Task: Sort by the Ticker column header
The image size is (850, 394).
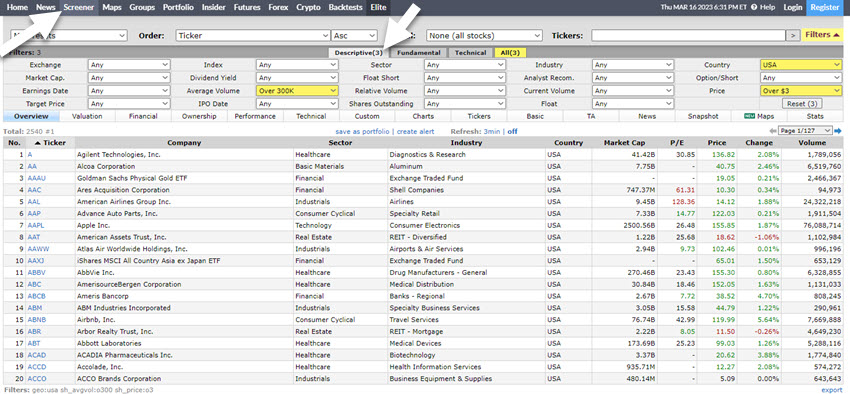Action: [49, 143]
